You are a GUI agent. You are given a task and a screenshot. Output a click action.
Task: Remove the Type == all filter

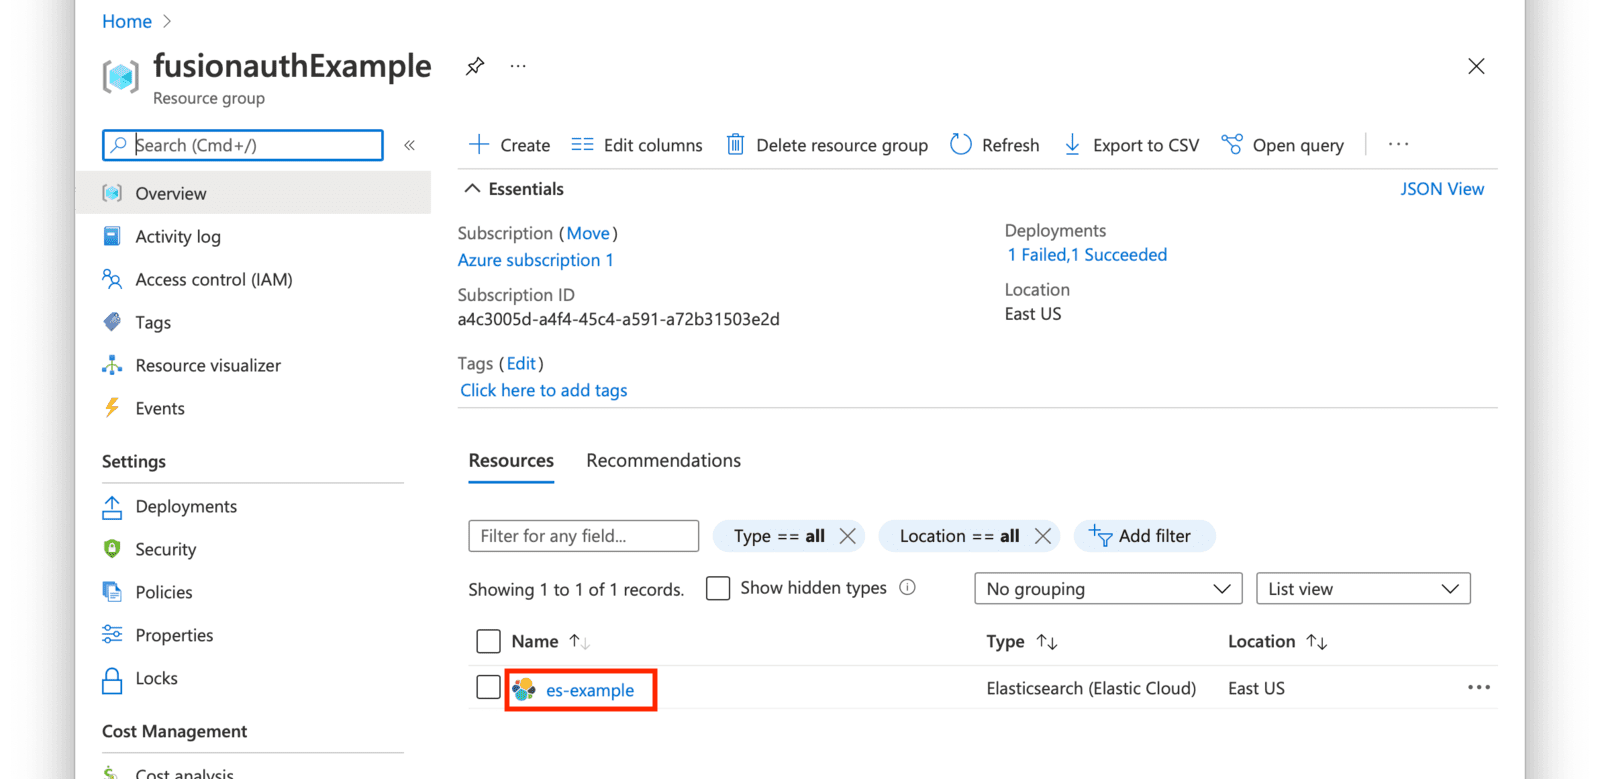pos(848,536)
